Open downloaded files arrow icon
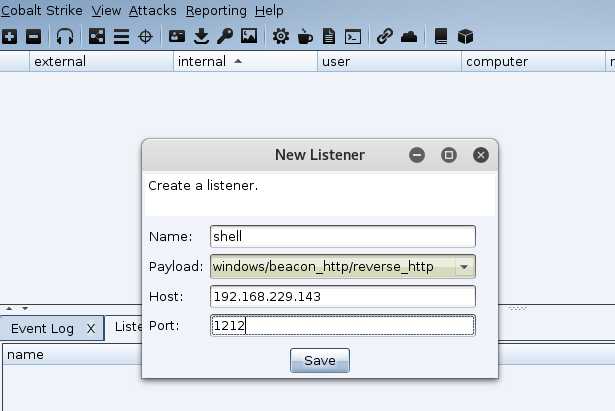The width and height of the screenshot is (615, 411). (201, 36)
